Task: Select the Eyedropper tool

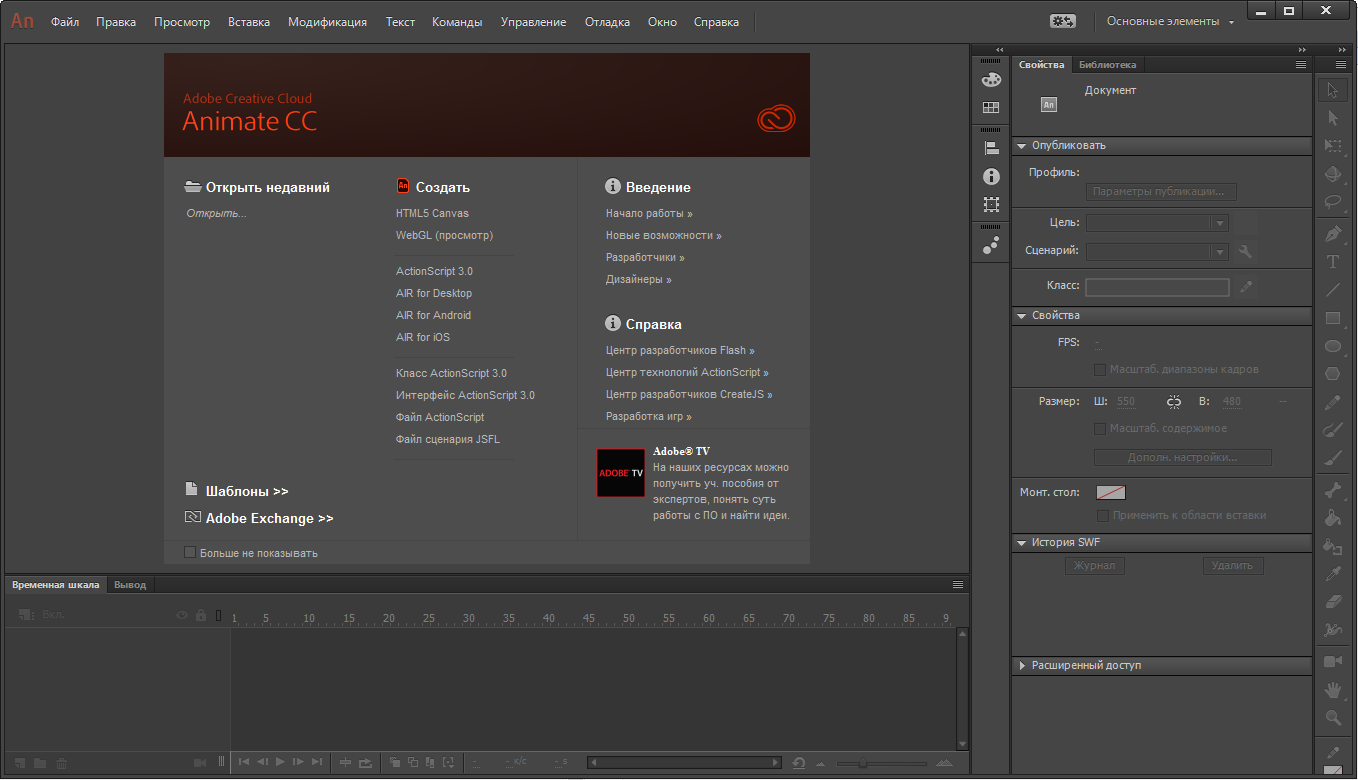Action: tap(1333, 574)
